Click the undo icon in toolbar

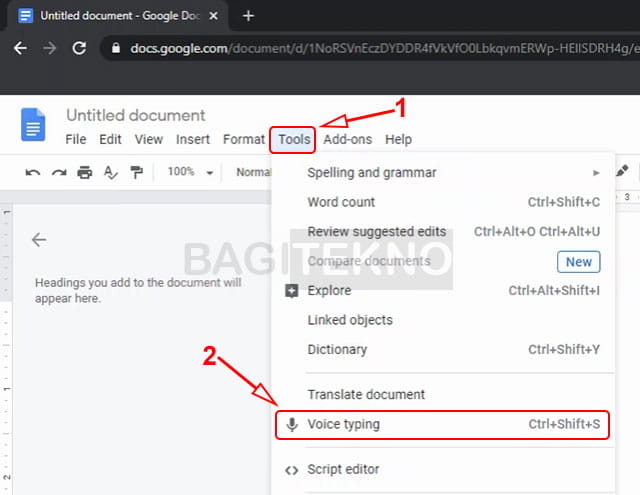coord(33,173)
